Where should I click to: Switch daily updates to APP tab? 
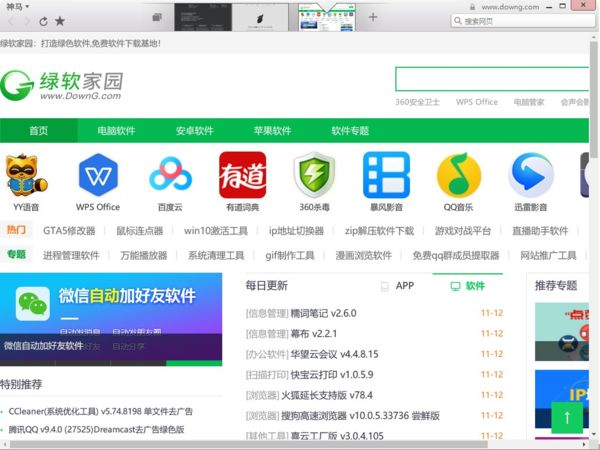[x=398, y=286]
